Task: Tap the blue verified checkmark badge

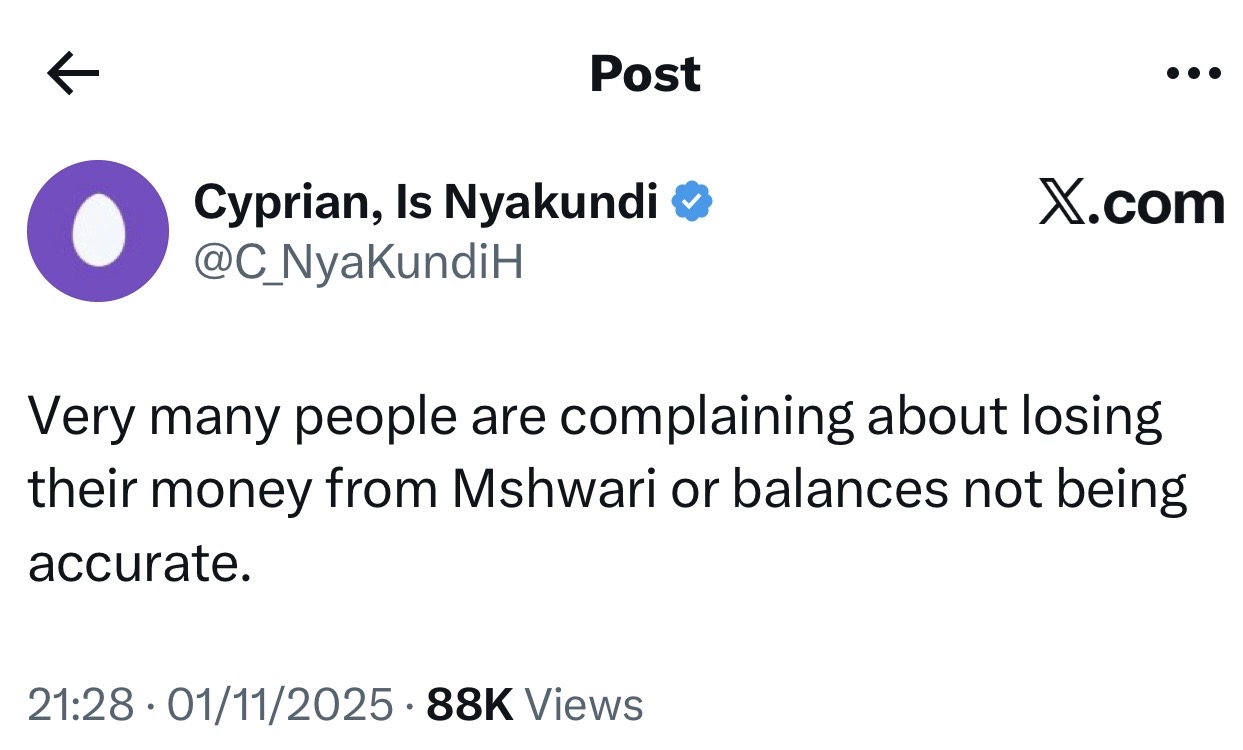Action: pyautogui.click(x=691, y=202)
